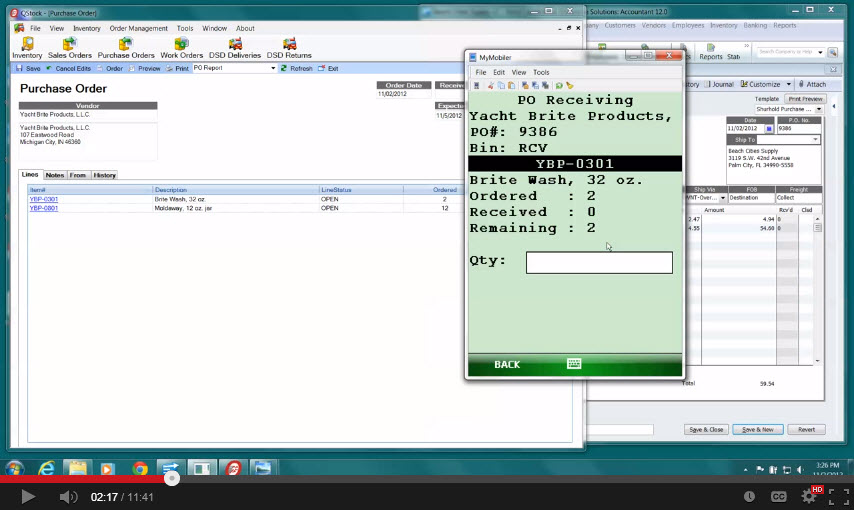Screen dimensions: 854x510
Task: Click Refresh in QStock toolbar
Action: click(296, 68)
